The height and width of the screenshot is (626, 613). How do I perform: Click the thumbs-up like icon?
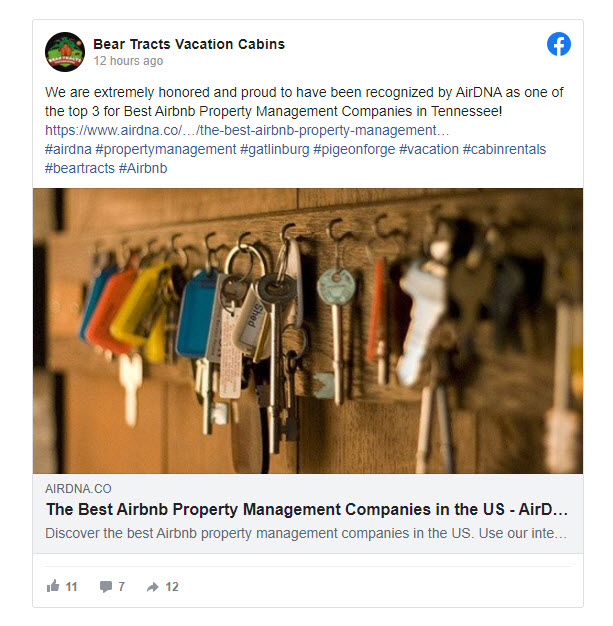click(53, 586)
